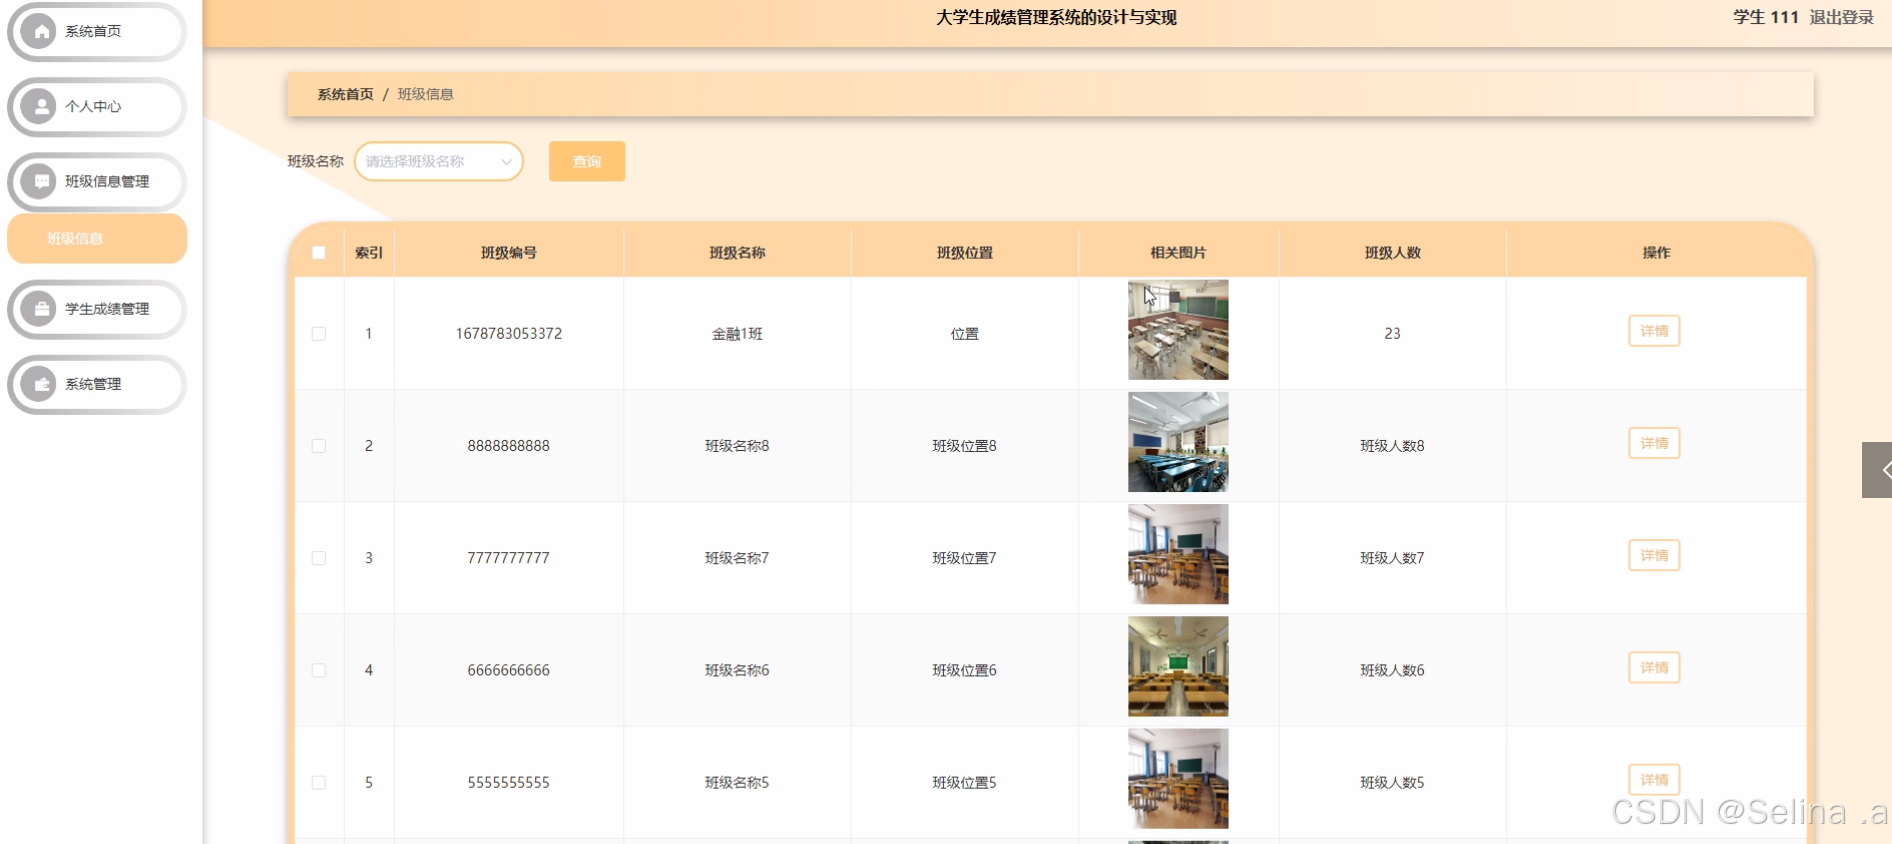The width and height of the screenshot is (1892, 844).
Task: Click class number 6666666666
Action: pyautogui.click(x=509, y=670)
